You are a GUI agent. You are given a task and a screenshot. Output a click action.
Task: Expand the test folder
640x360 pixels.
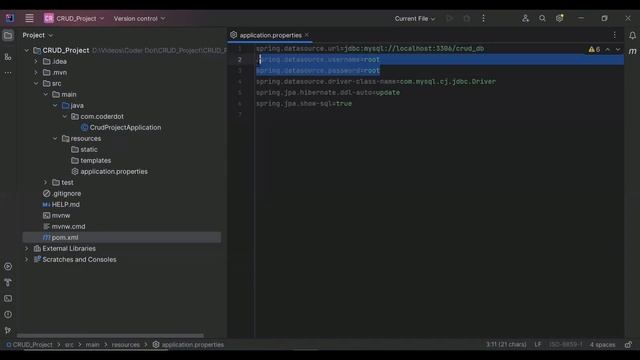46,182
